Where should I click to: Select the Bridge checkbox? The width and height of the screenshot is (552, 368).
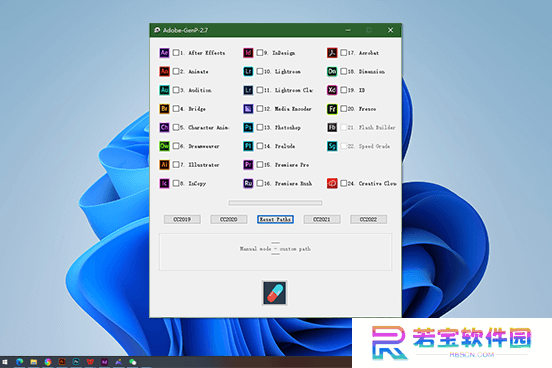coord(176,109)
